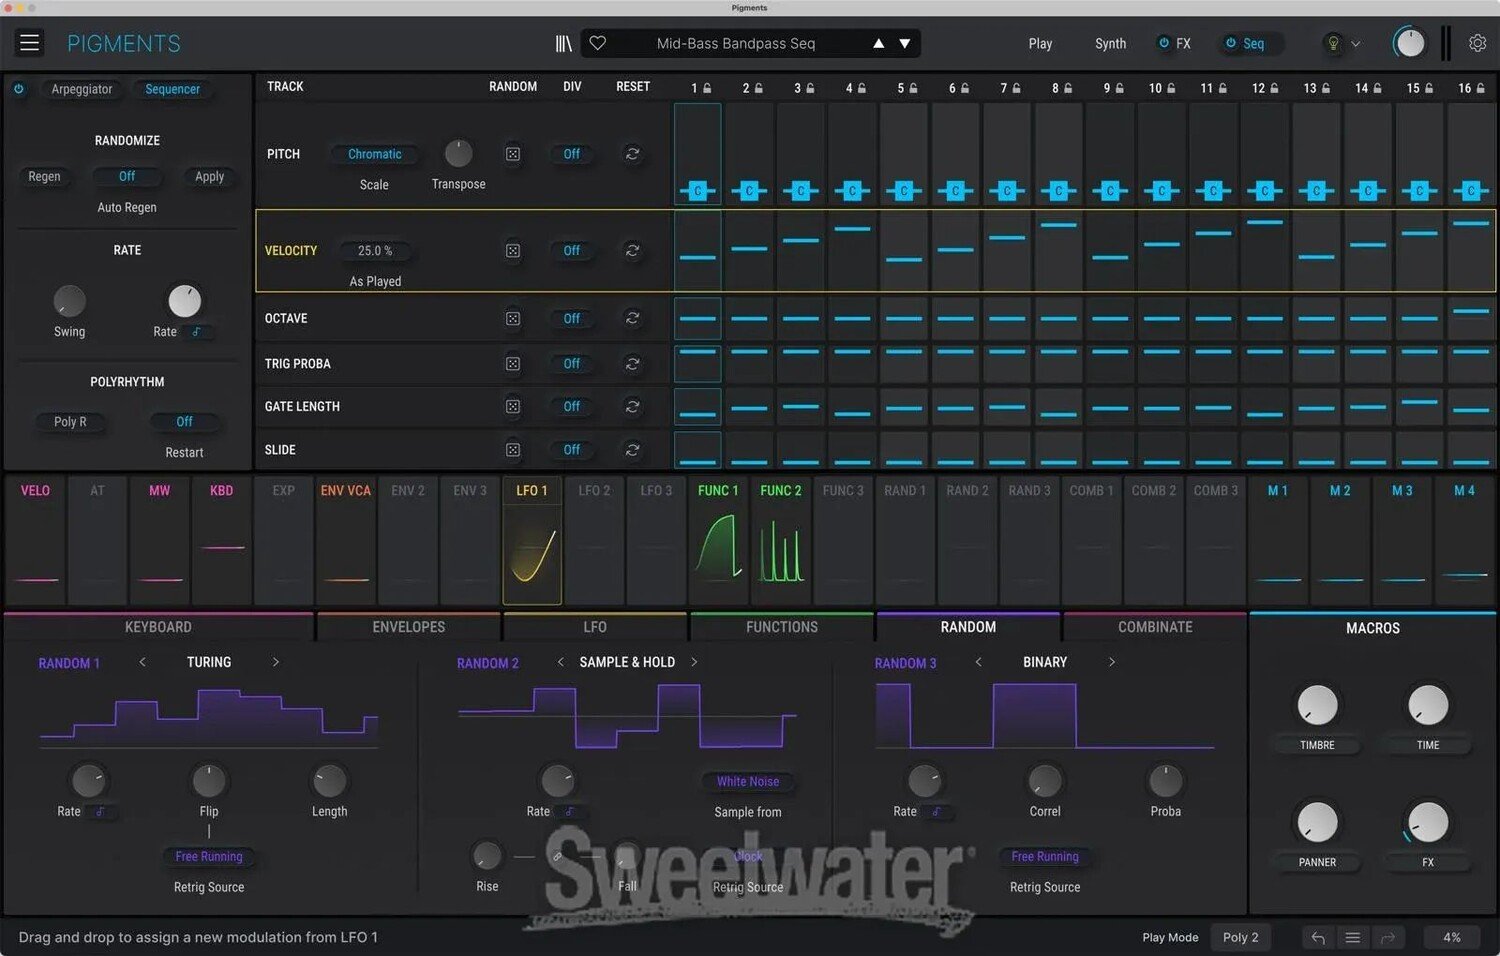The height and width of the screenshot is (956, 1500).
Task: Click the undo arrow in the status bar
Action: click(1318, 937)
